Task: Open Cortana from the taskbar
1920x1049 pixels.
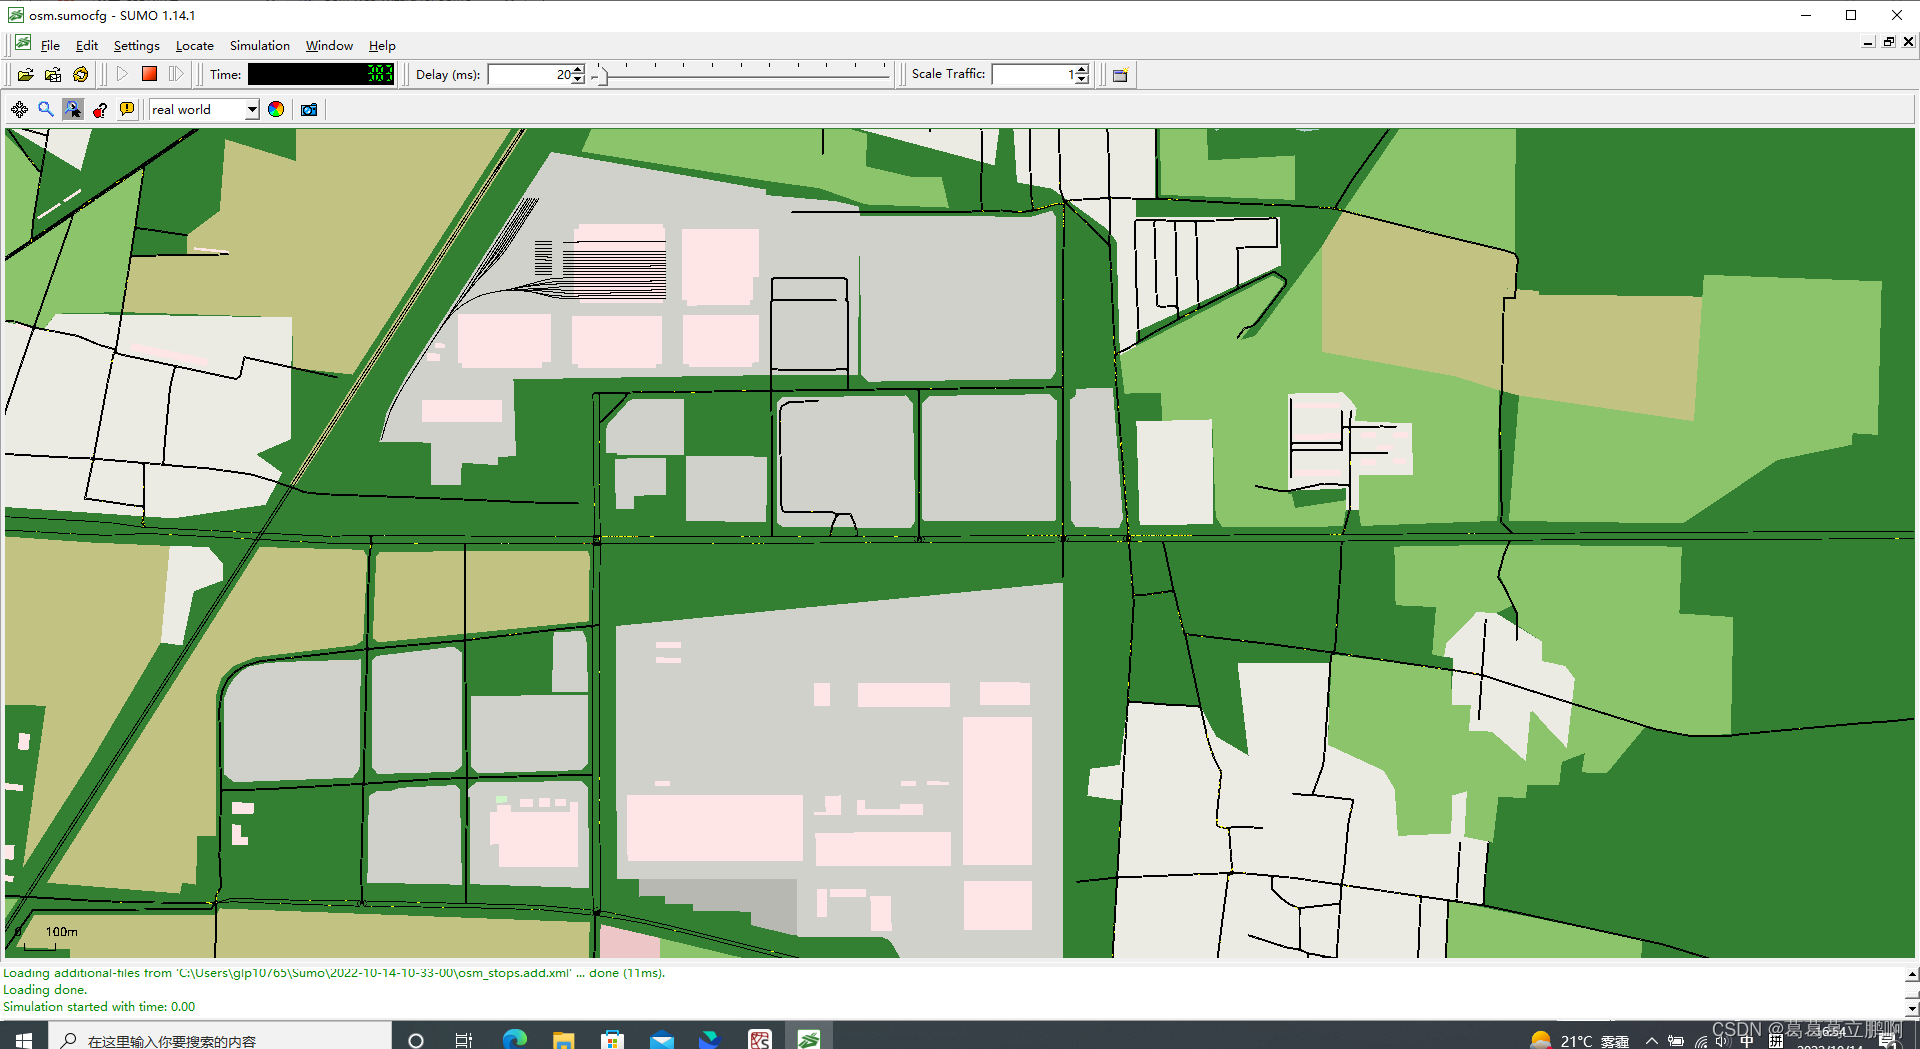Action: [416, 1040]
